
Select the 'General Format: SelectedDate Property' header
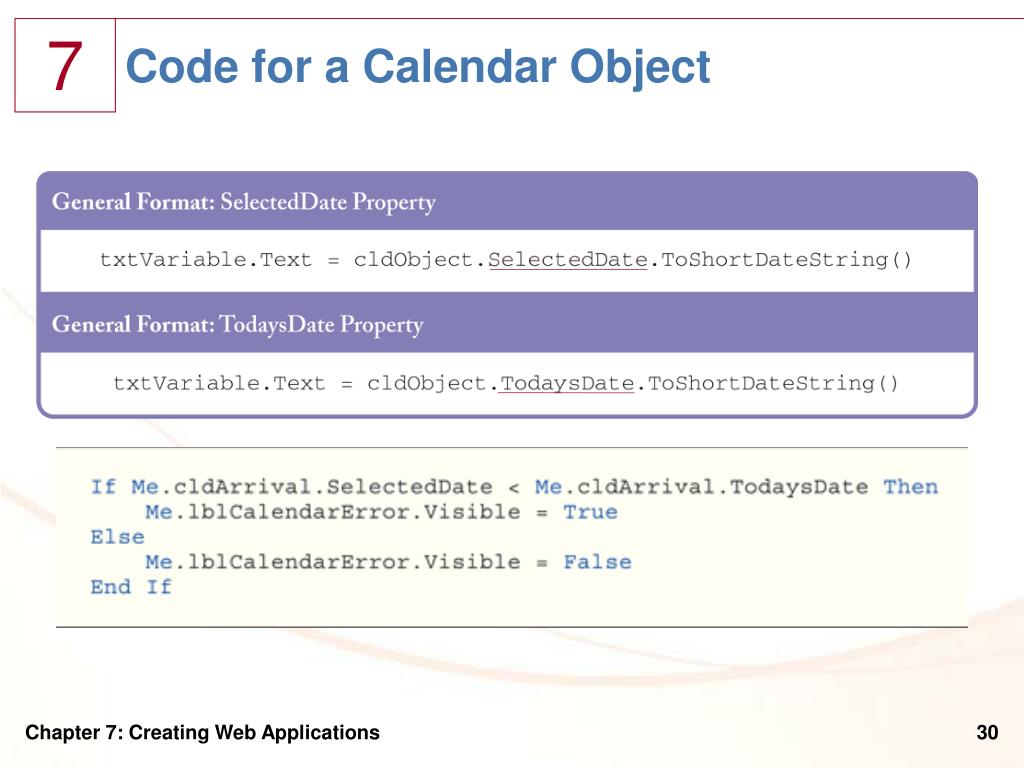click(244, 203)
